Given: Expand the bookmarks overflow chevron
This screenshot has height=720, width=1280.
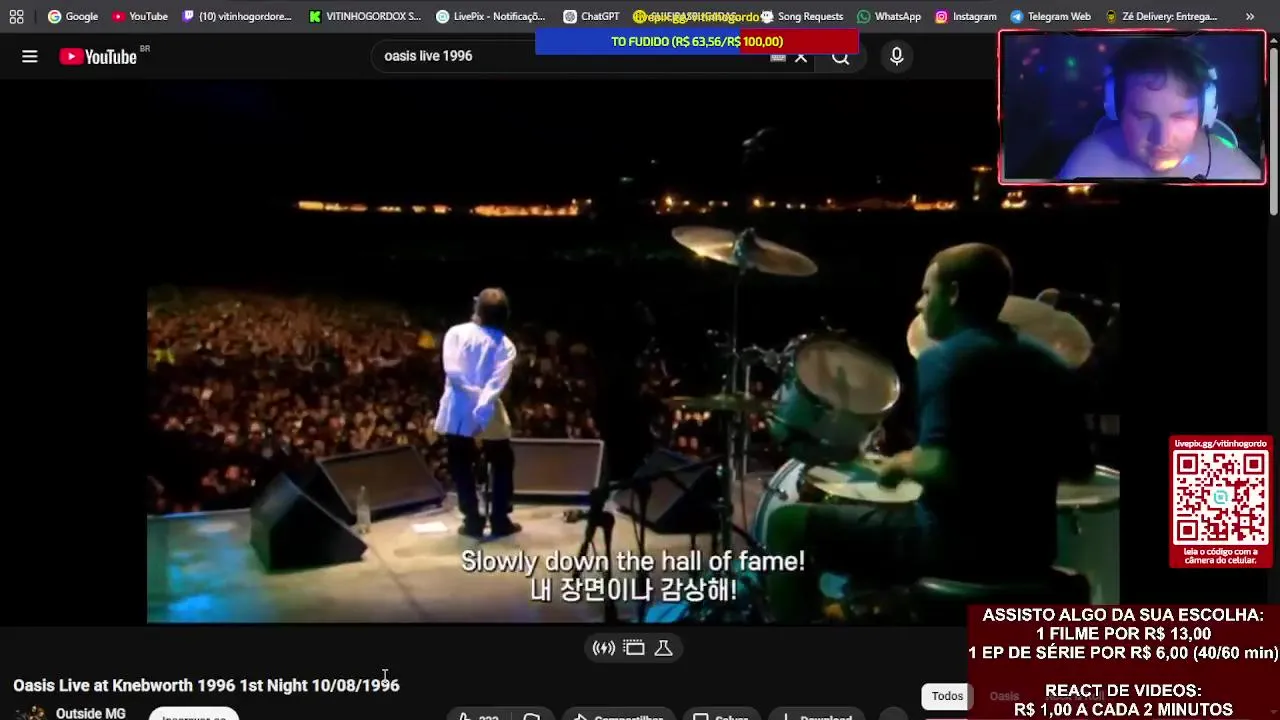Looking at the screenshot, I should [x=1249, y=16].
